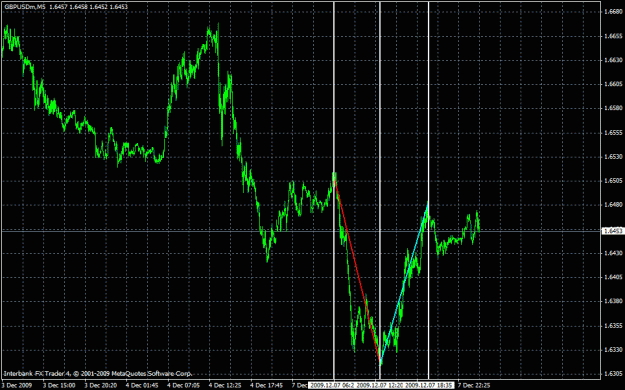Click the 1.6505 price axis label
625x390 pixels.
click(613, 181)
